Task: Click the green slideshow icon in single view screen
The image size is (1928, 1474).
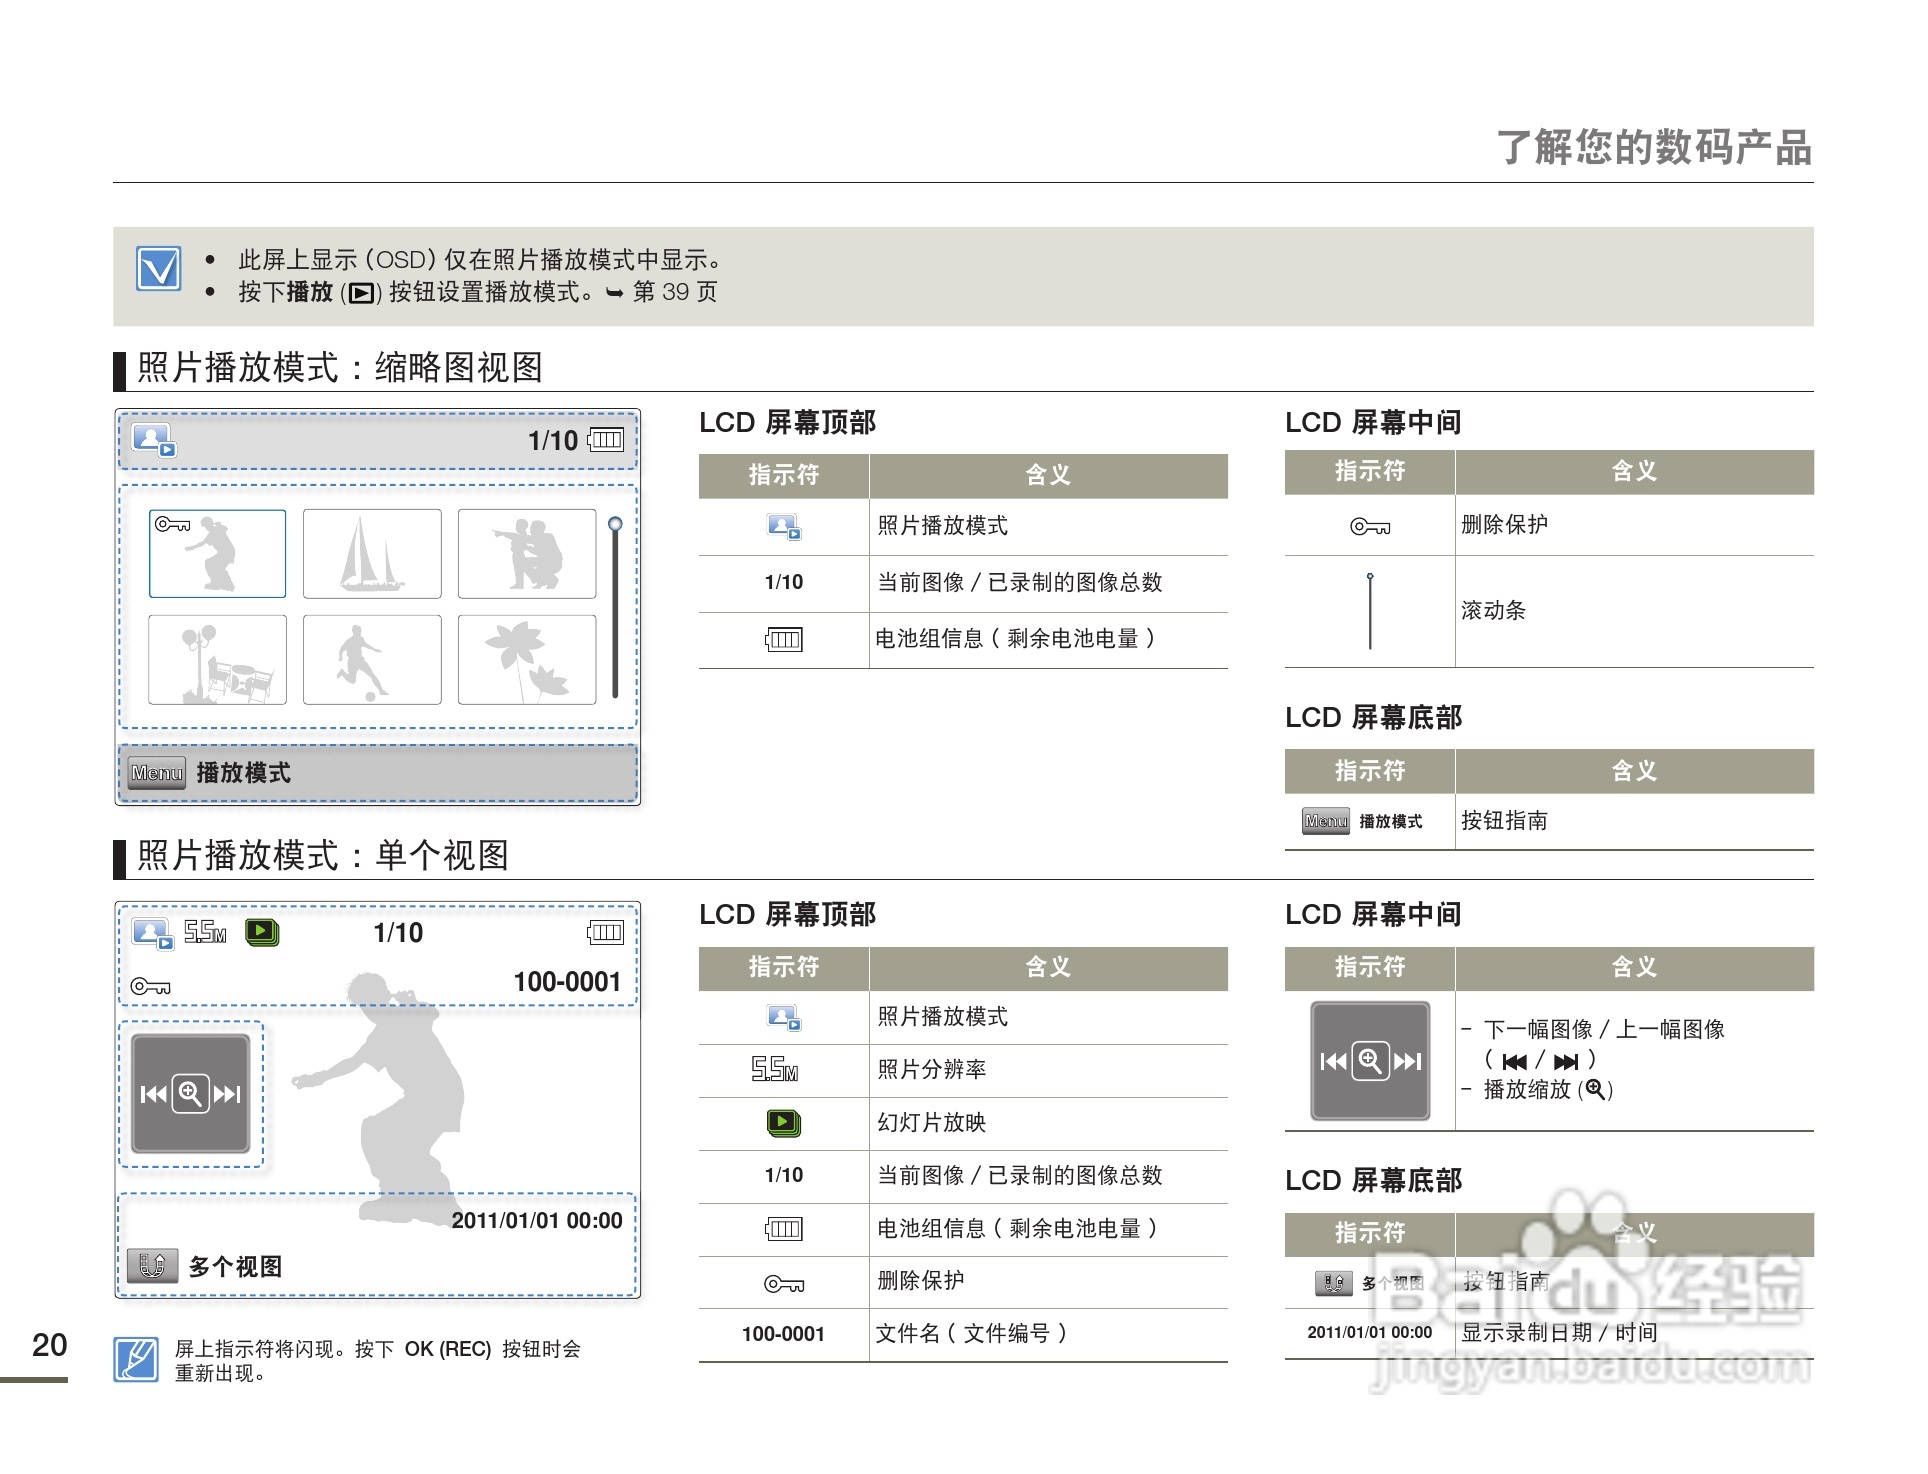Action: coord(262,933)
